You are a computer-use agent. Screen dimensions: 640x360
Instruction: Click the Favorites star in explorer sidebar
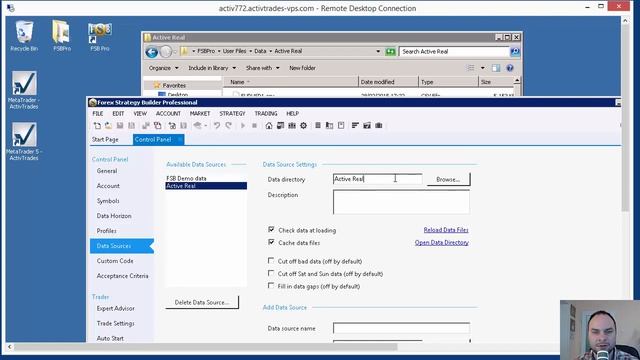pos(157,85)
